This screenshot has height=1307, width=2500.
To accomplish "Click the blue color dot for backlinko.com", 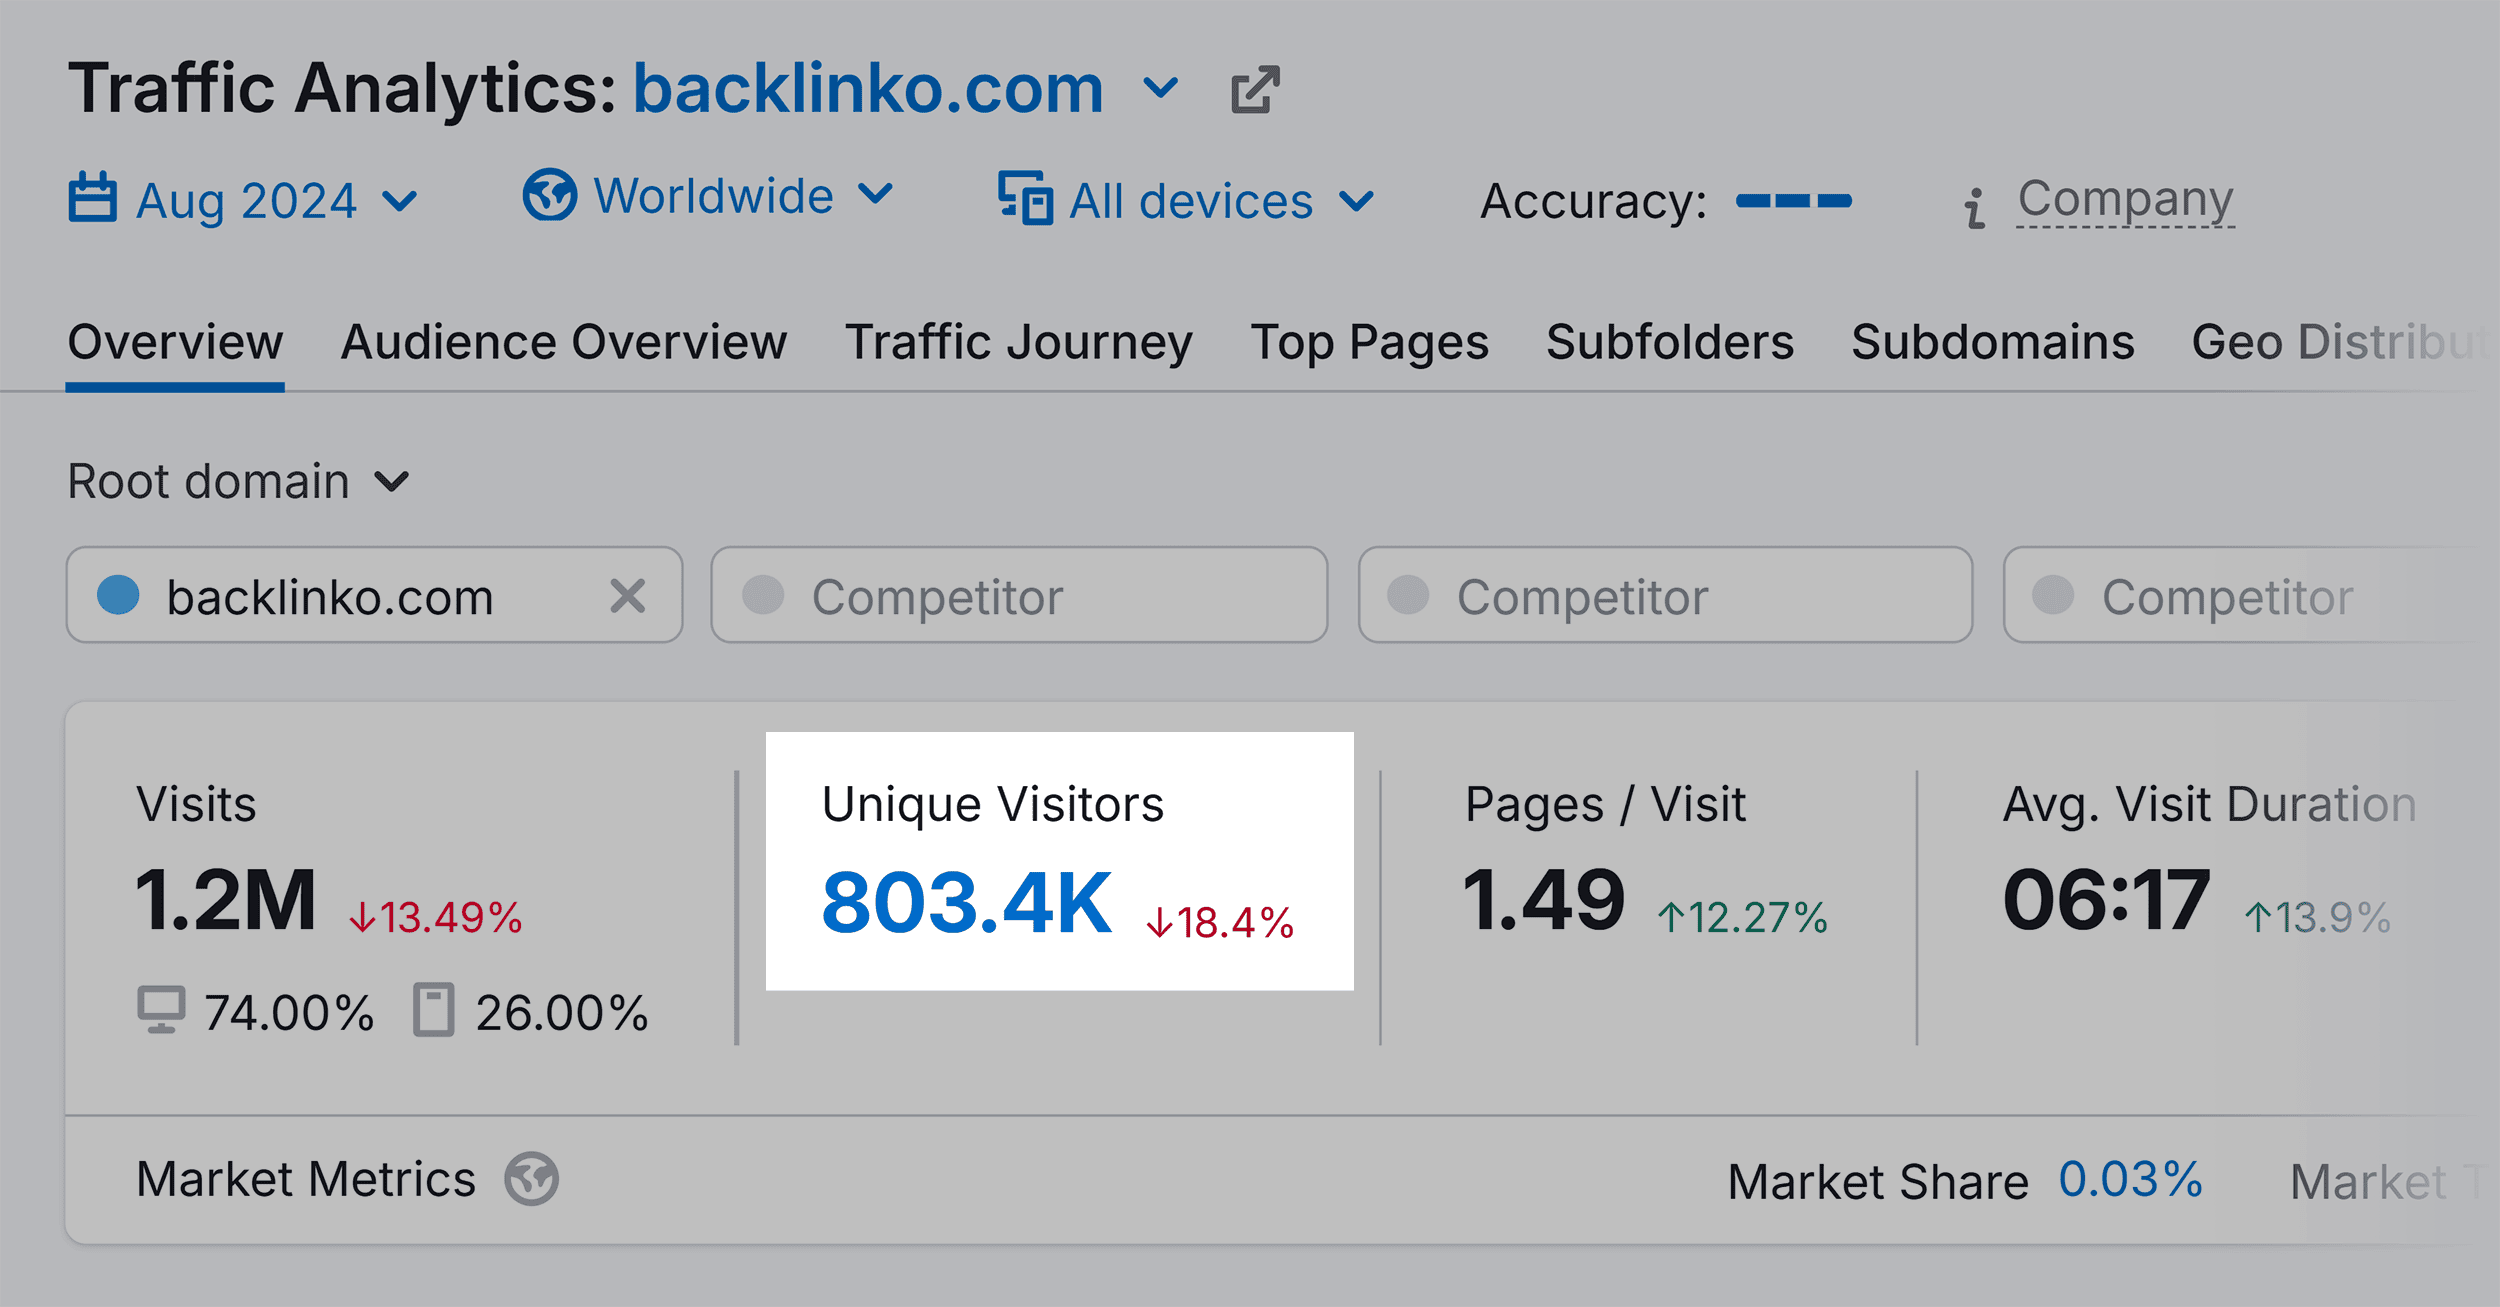I will (118, 595).
